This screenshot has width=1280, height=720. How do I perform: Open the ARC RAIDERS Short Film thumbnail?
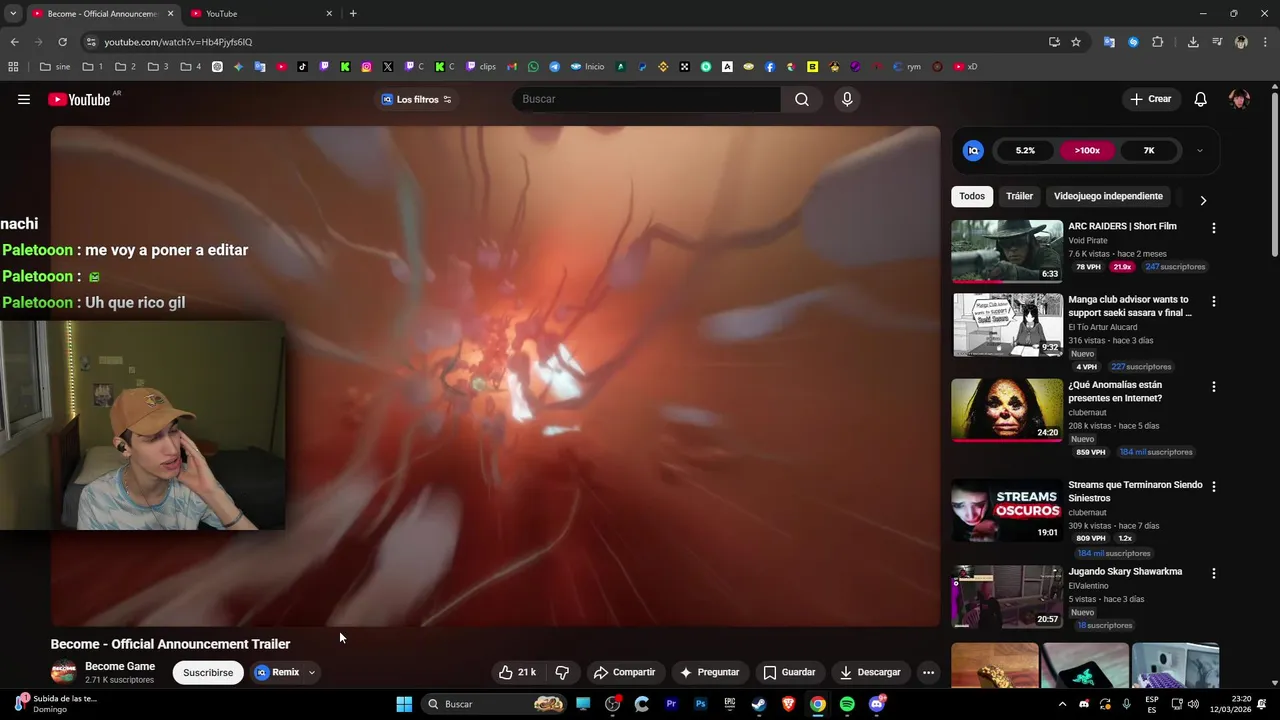(1007, 251)
